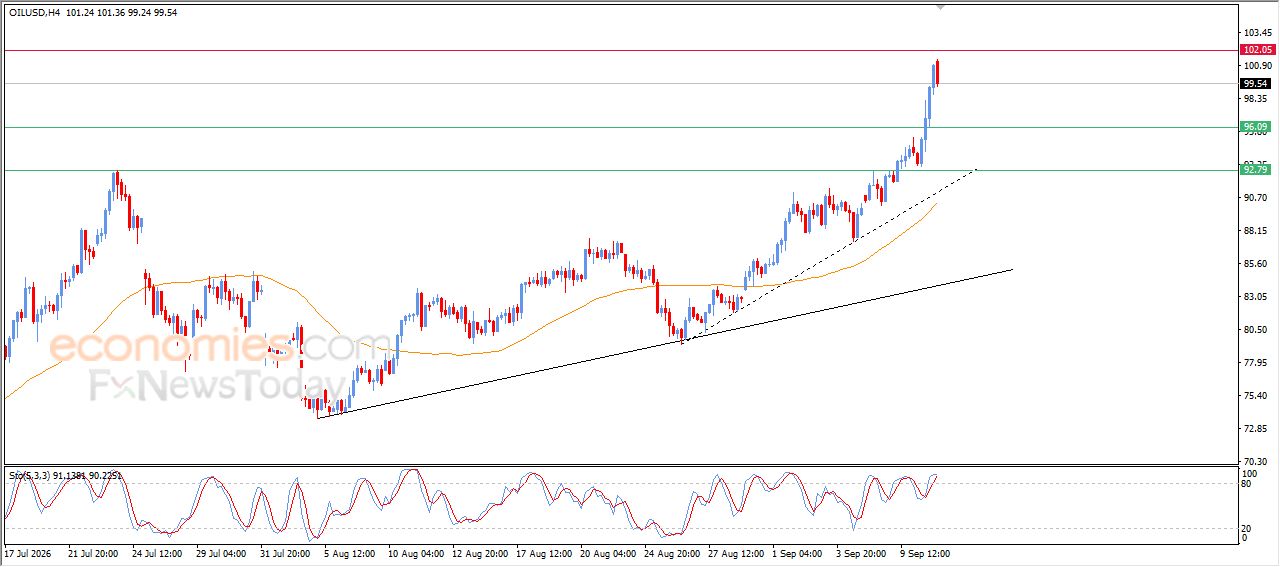
Task: Click the 9 Sep 12:00 date label
Action: (926, 552)
